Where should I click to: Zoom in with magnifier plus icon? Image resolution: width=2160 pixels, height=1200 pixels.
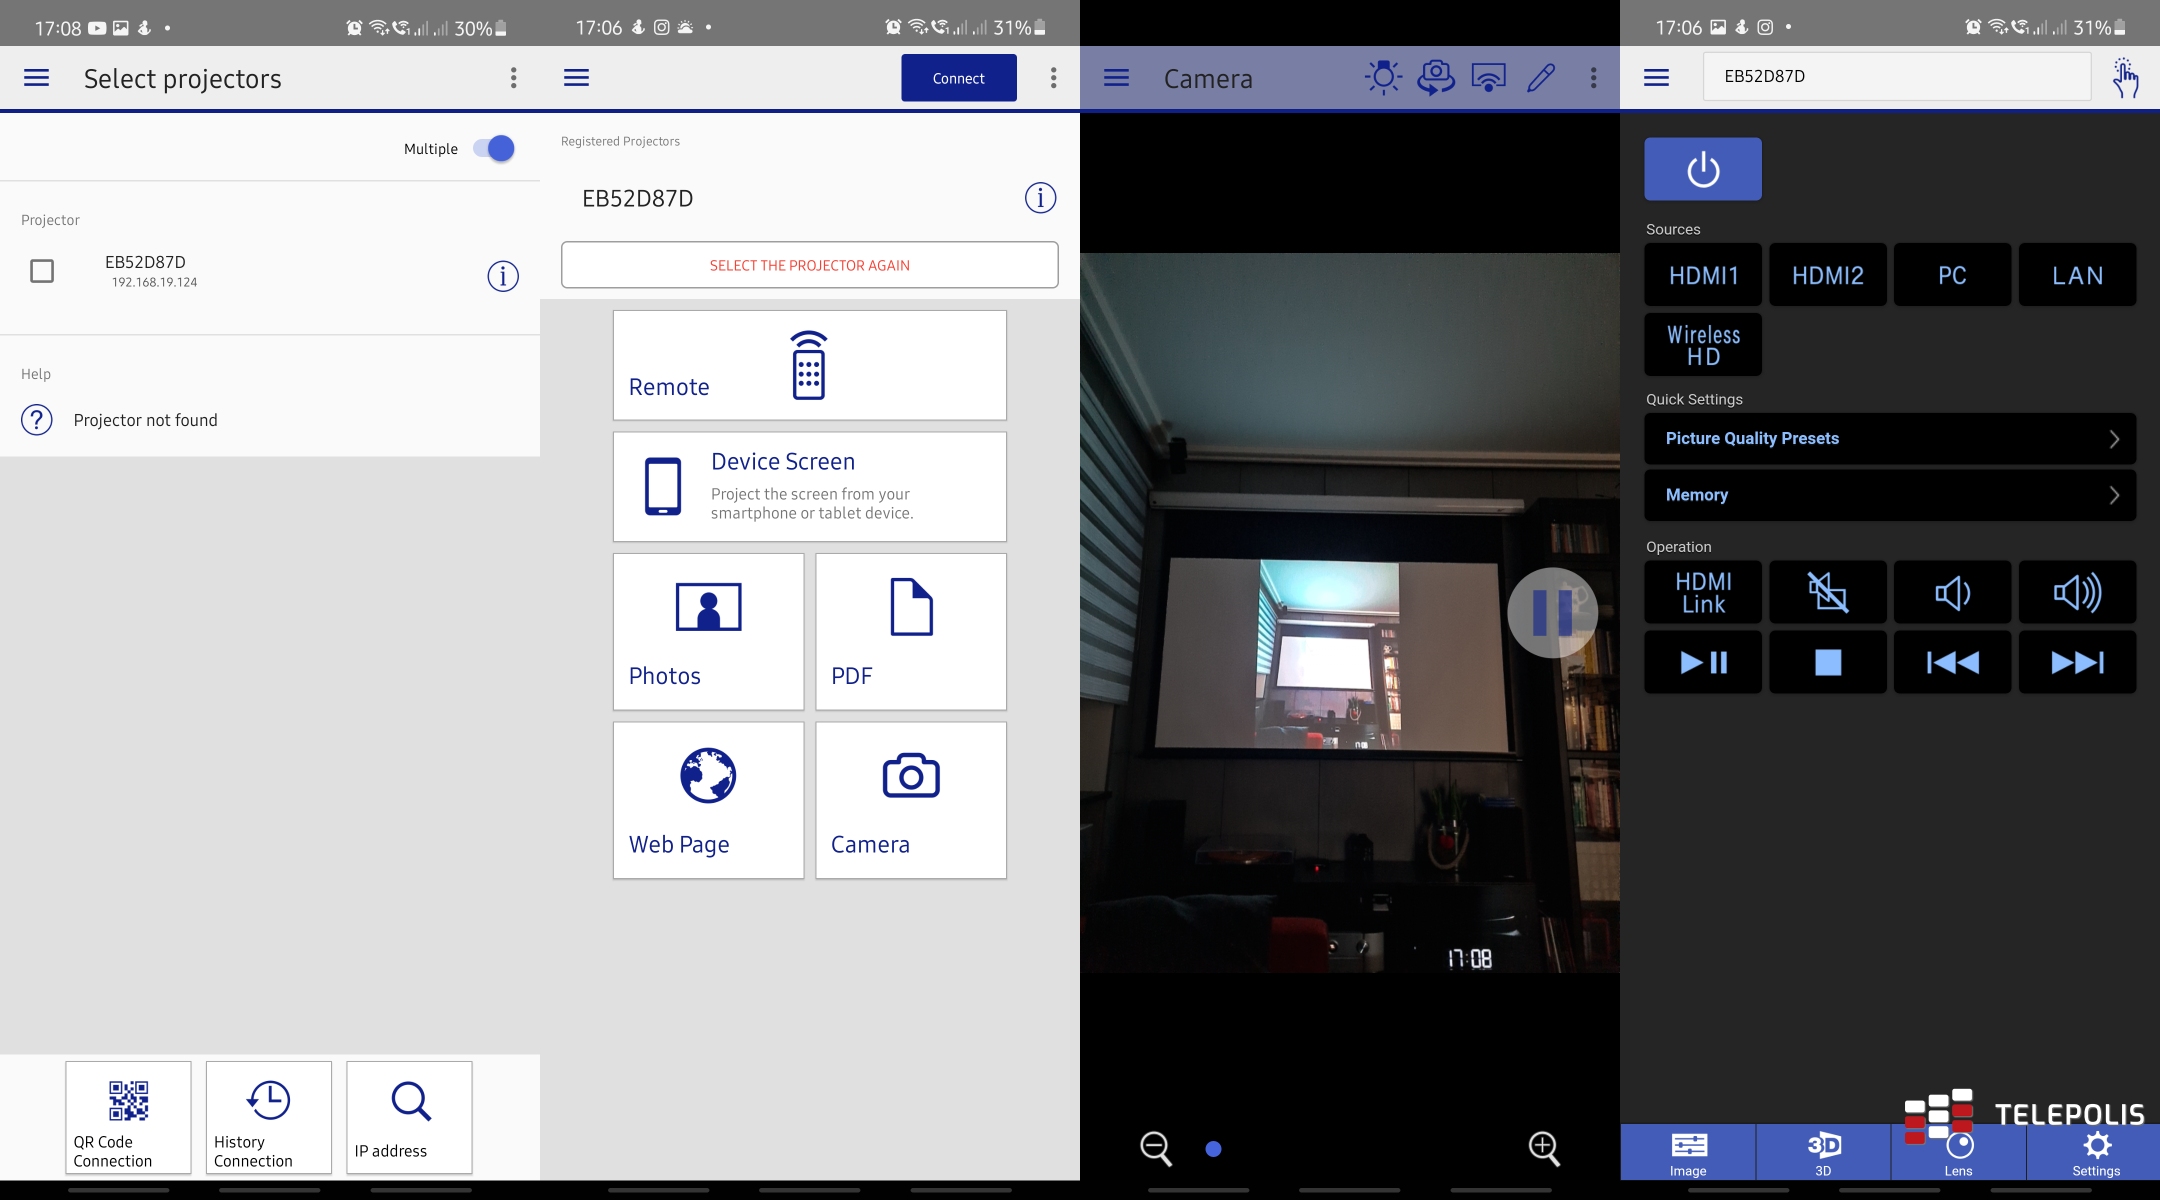pyautogui.click(x=1543, y=1148)
